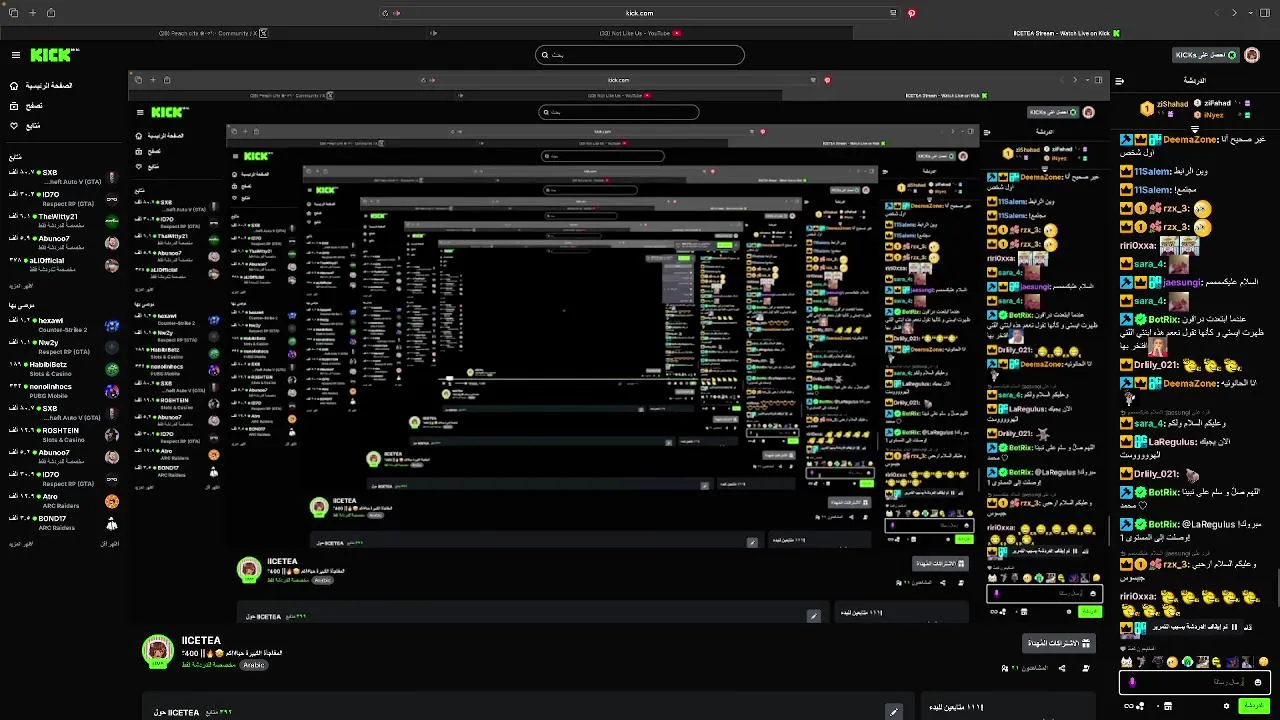This screenshot has width=1280, height=720.
Task: Open BOND17 ARC Raiders channel
Action: [62, 523]
